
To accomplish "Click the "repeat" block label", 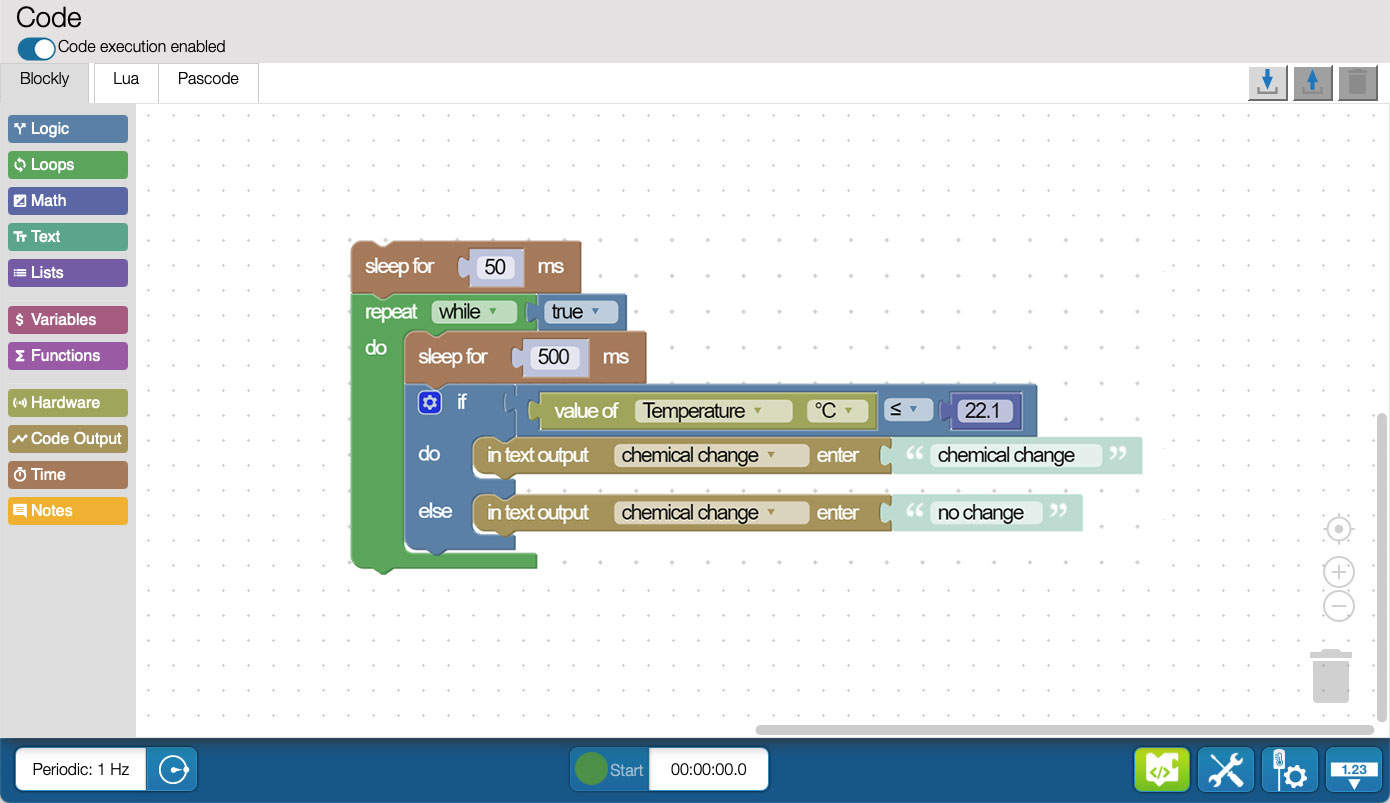I will [x=391, y=312].
